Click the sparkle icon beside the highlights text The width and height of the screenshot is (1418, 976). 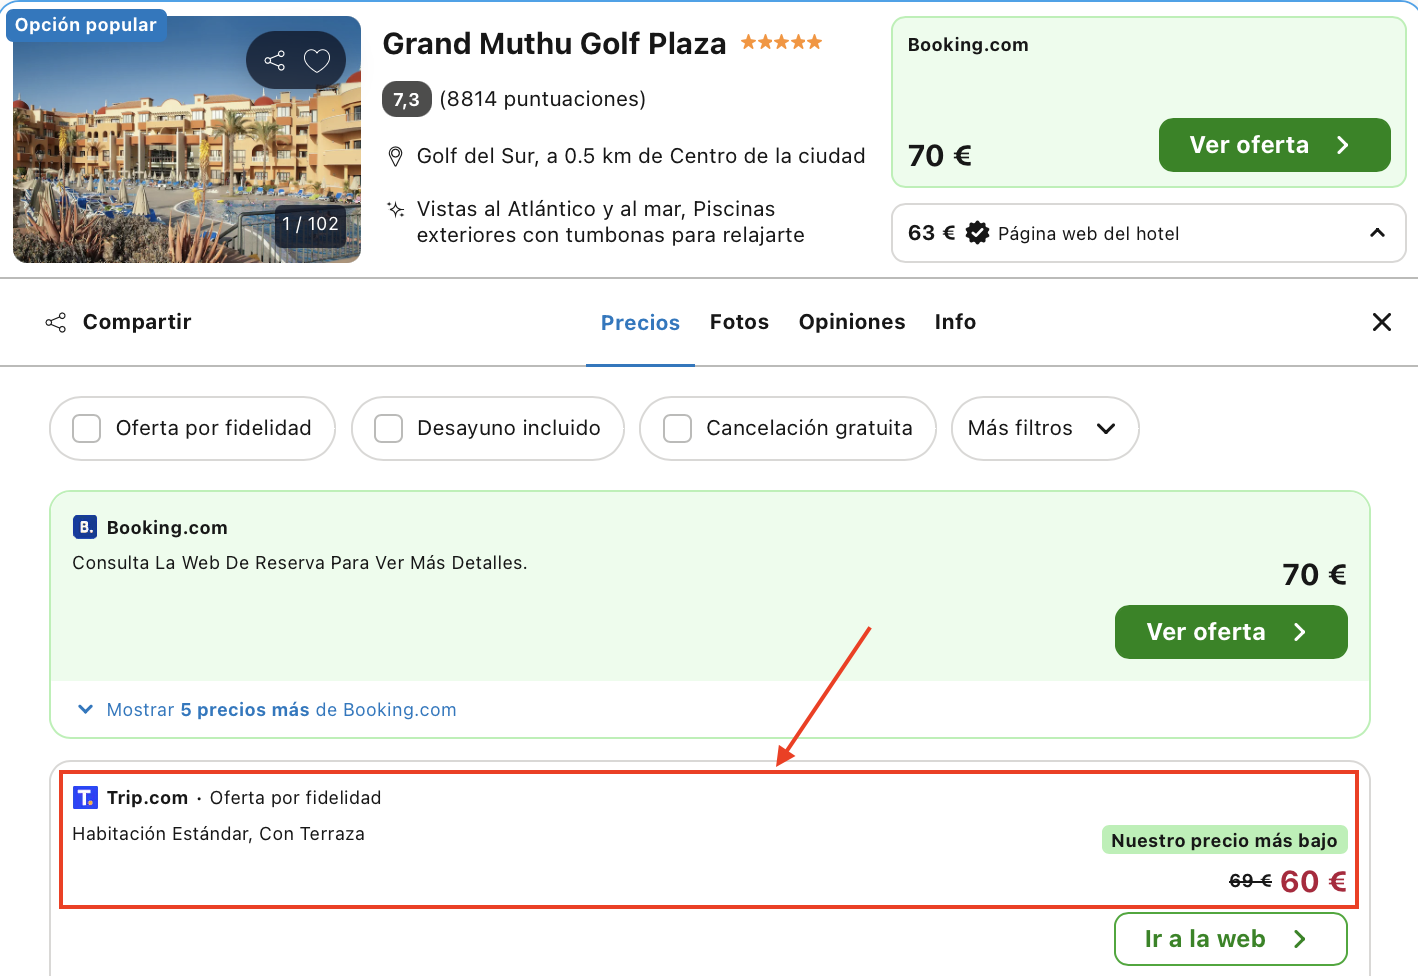click(x=394, y=209)
